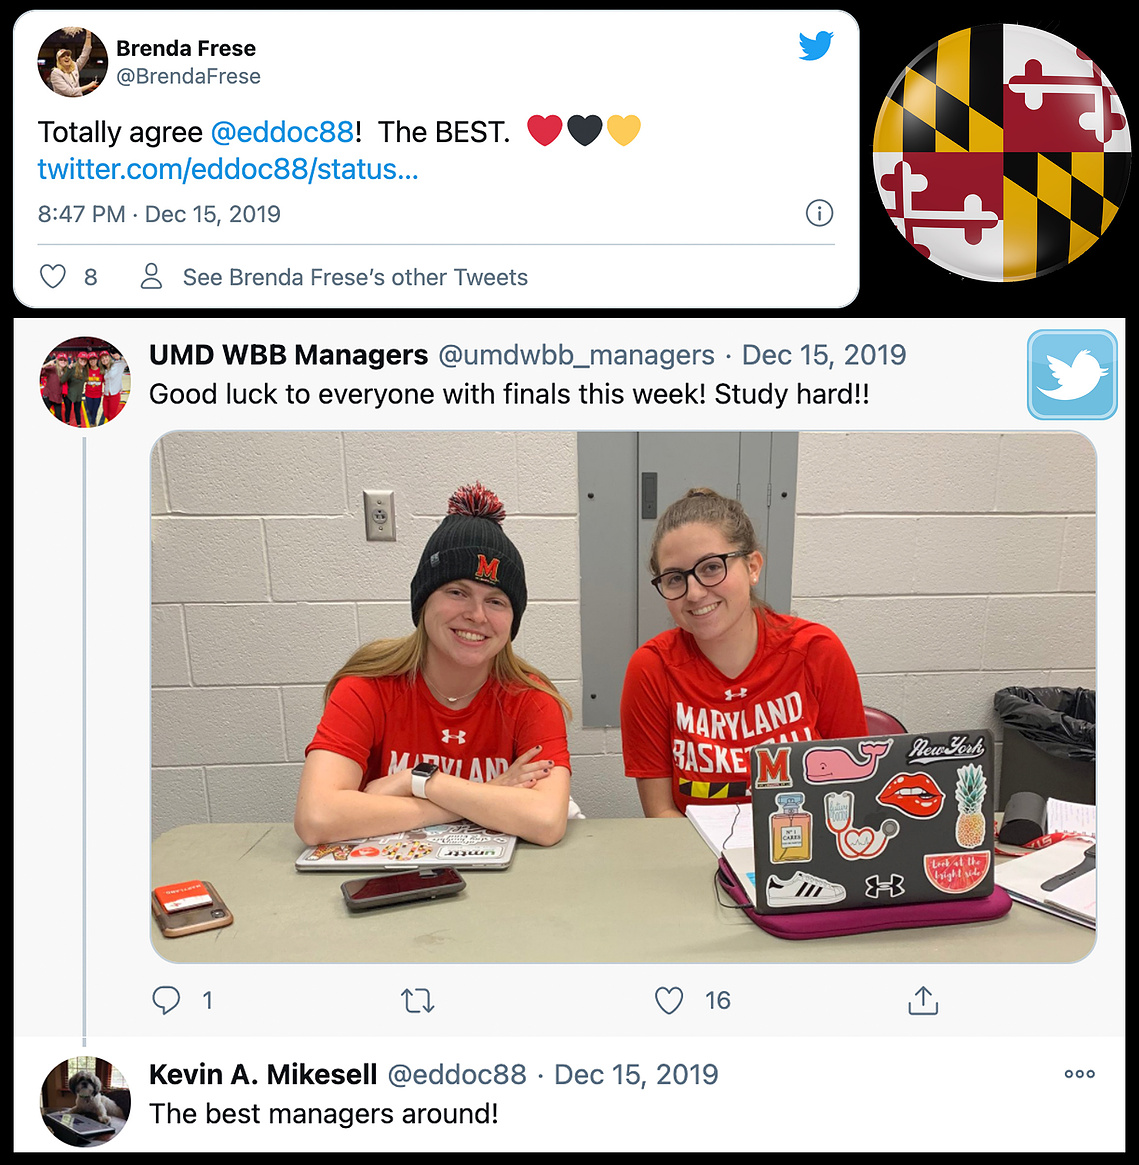This screenshot has width=1139, height=1165.
Task: Open more options on Kevin Mikesell's reply
Action: point(1080,1074)
